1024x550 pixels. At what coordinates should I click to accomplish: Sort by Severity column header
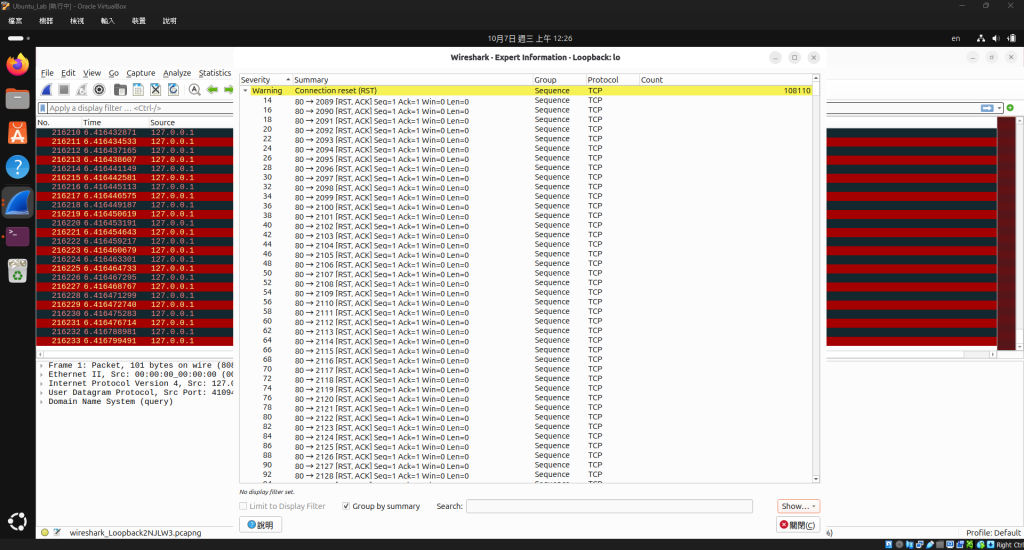(x=265, y=80)
